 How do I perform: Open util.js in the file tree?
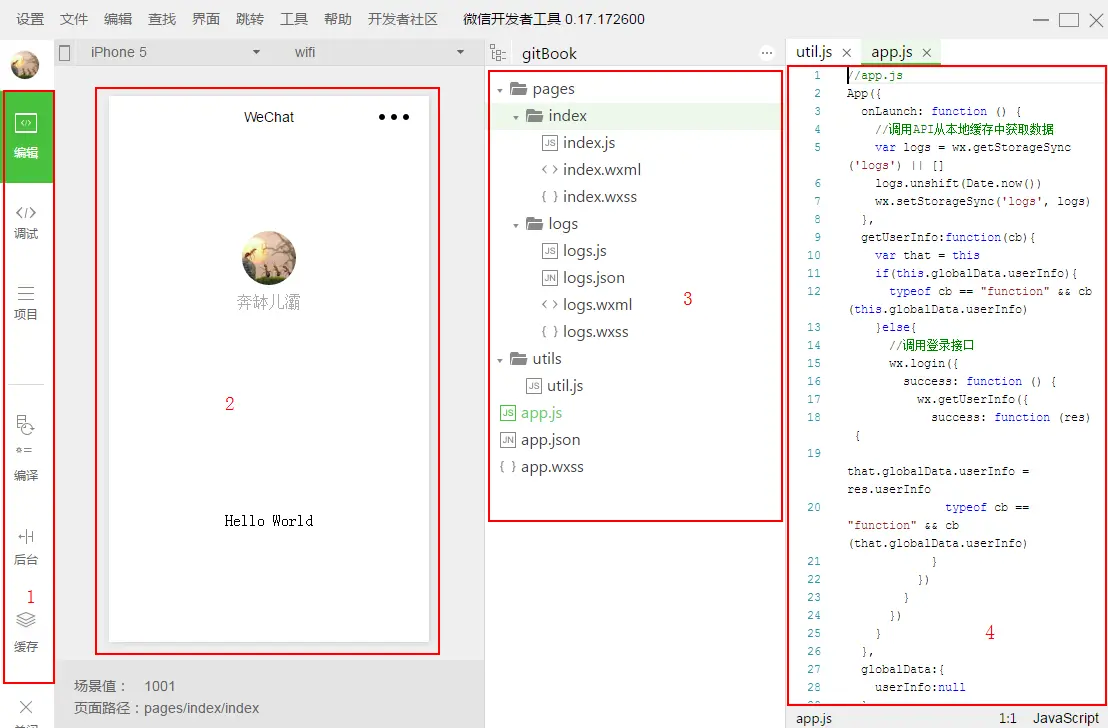click(565, 386)
